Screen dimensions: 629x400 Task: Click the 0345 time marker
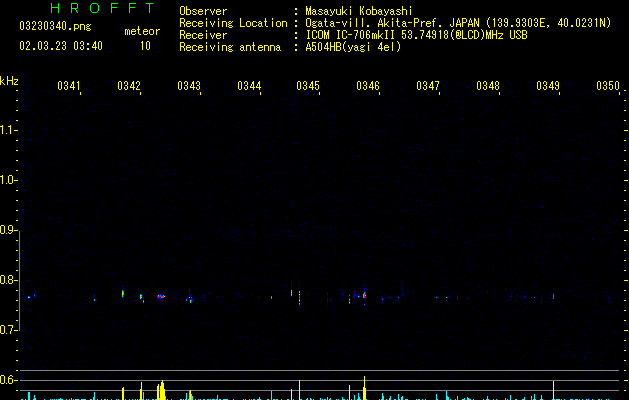point(308,85)
